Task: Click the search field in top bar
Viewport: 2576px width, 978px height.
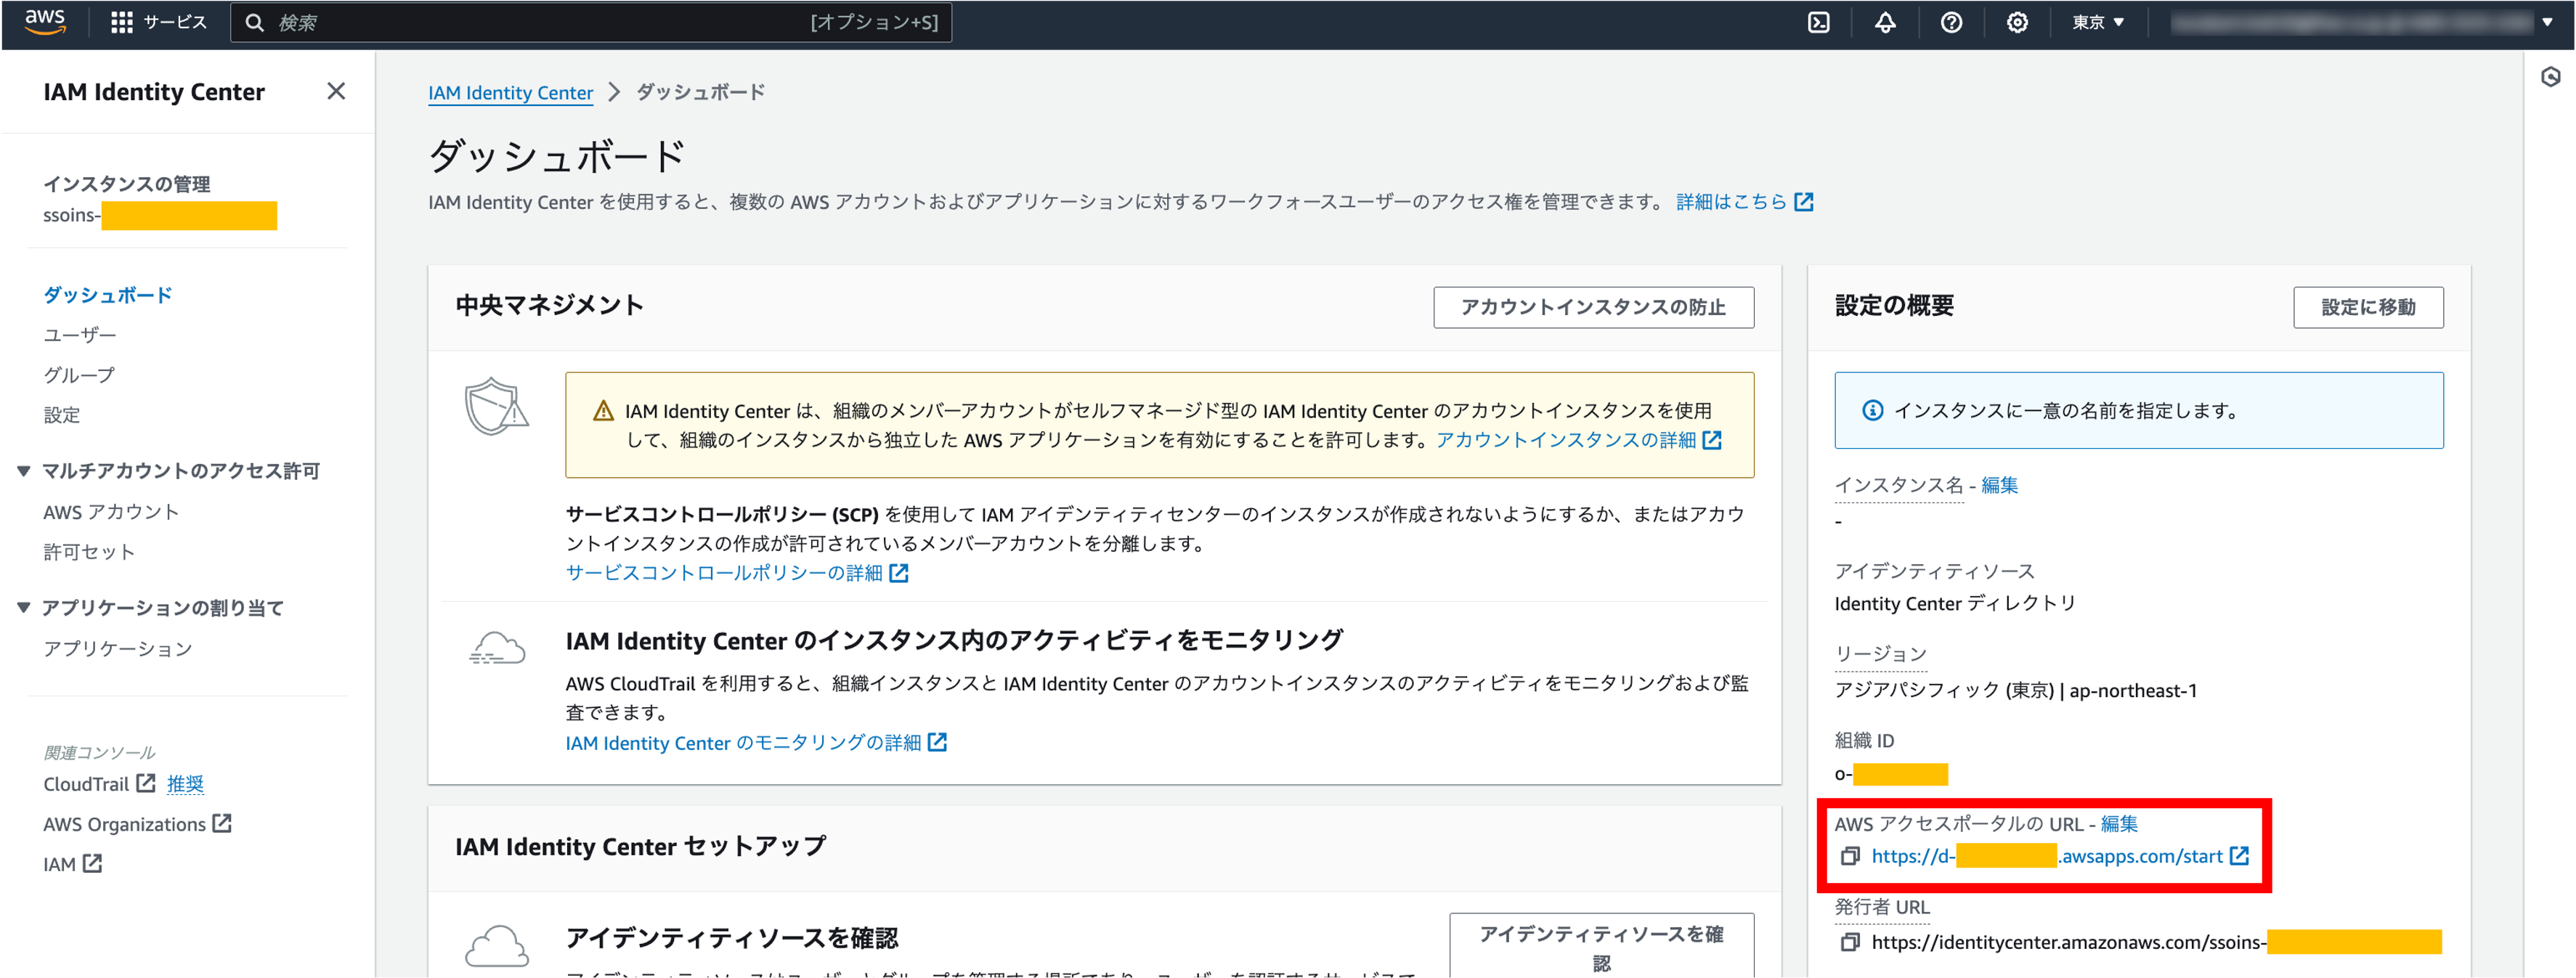Action: [591, 22]
